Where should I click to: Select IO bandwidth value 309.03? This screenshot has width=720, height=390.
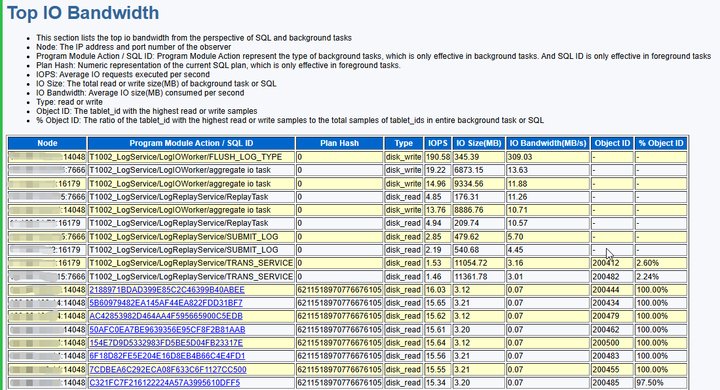(520, 157)
